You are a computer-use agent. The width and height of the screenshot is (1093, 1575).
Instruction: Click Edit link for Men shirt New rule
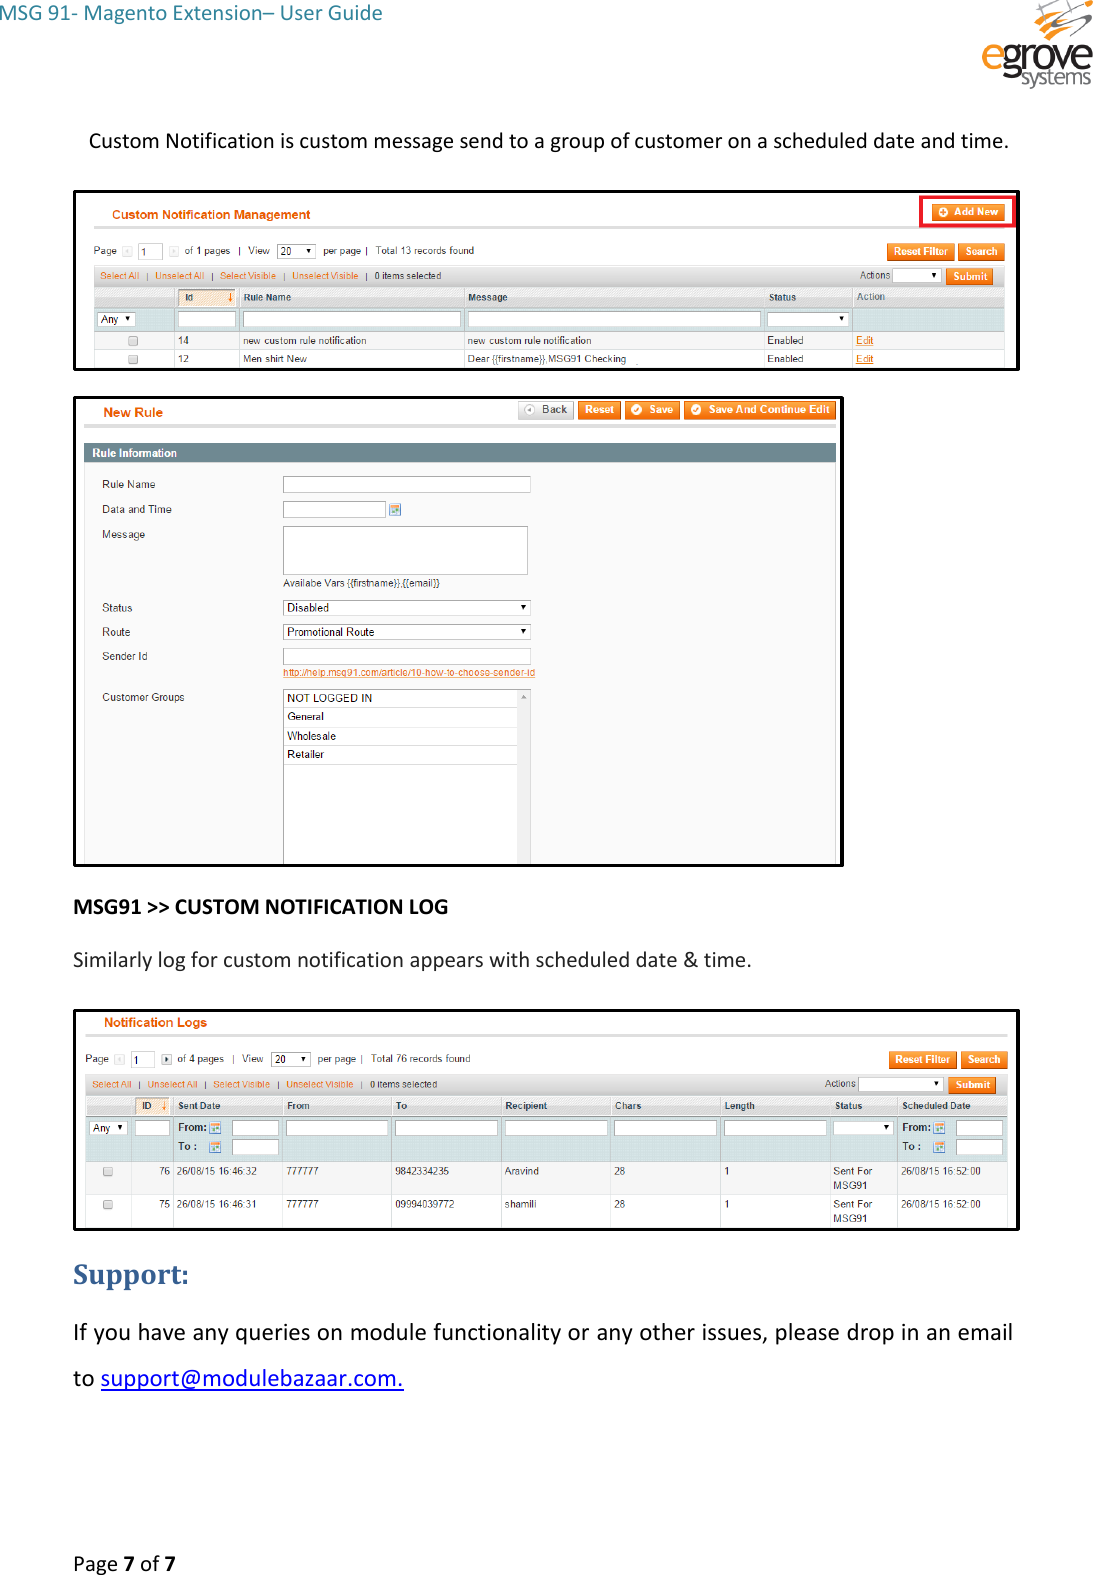pyautogui.click(x=864, y=359)
